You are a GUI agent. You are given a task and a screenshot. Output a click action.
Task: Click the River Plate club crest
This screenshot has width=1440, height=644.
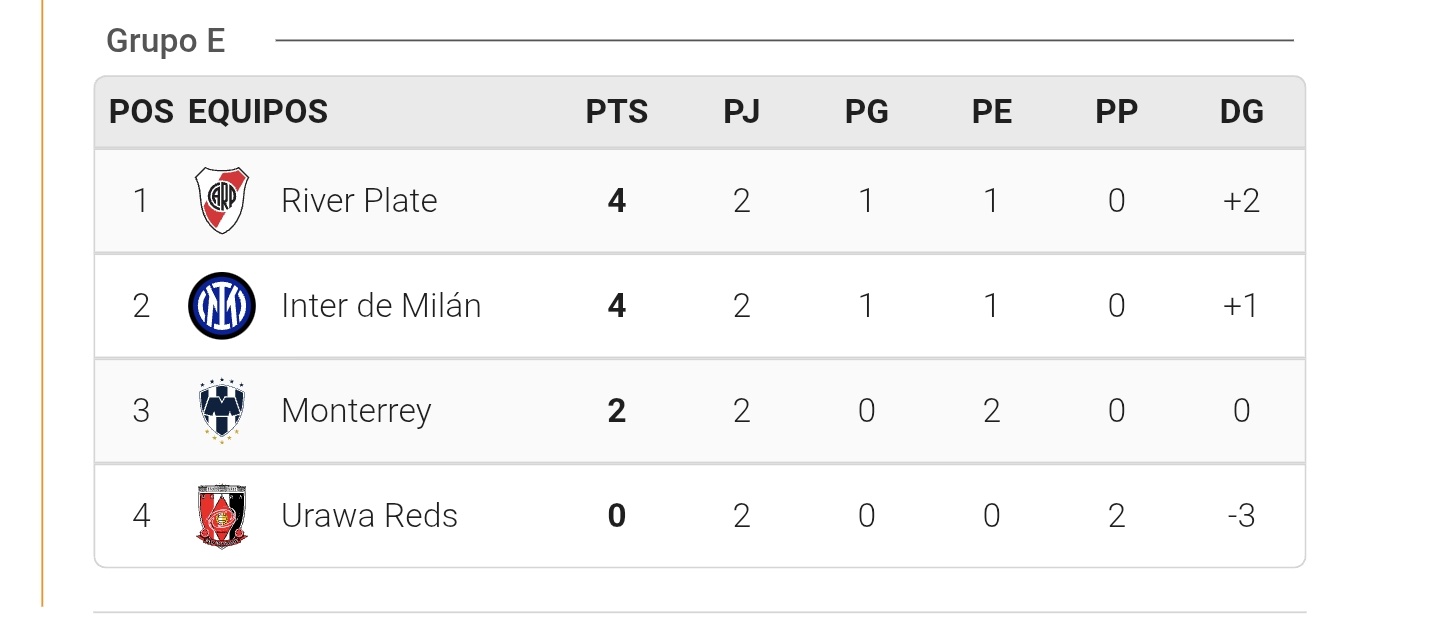click(221, 201)
